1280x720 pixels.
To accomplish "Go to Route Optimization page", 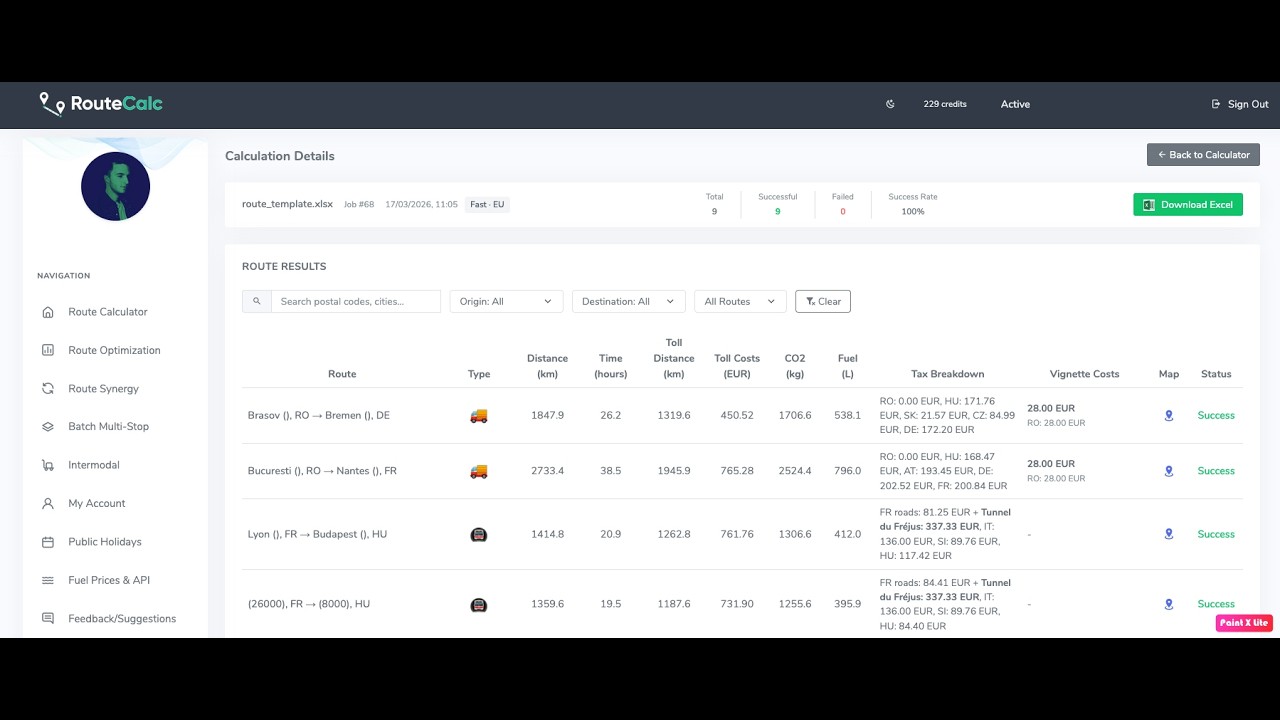I will (114, 350).
